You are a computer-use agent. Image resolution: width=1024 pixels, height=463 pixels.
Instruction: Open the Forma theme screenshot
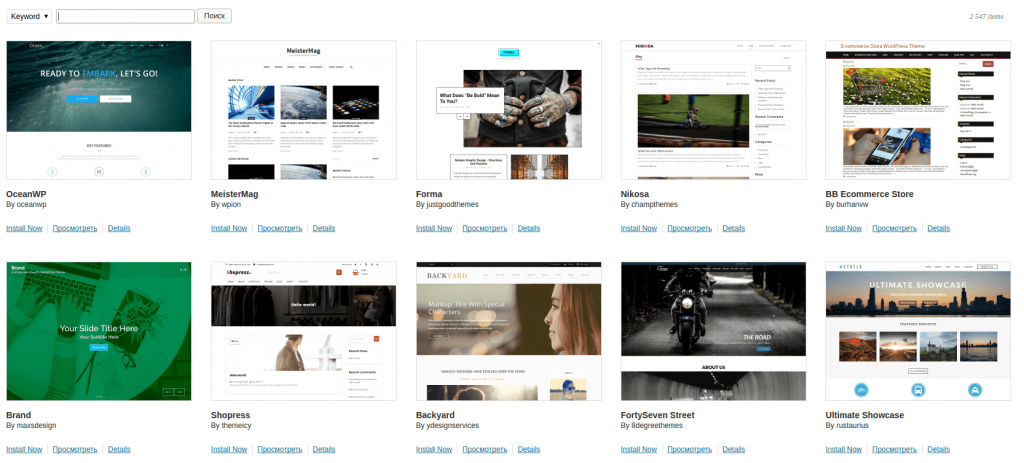(x=509, y=110)
